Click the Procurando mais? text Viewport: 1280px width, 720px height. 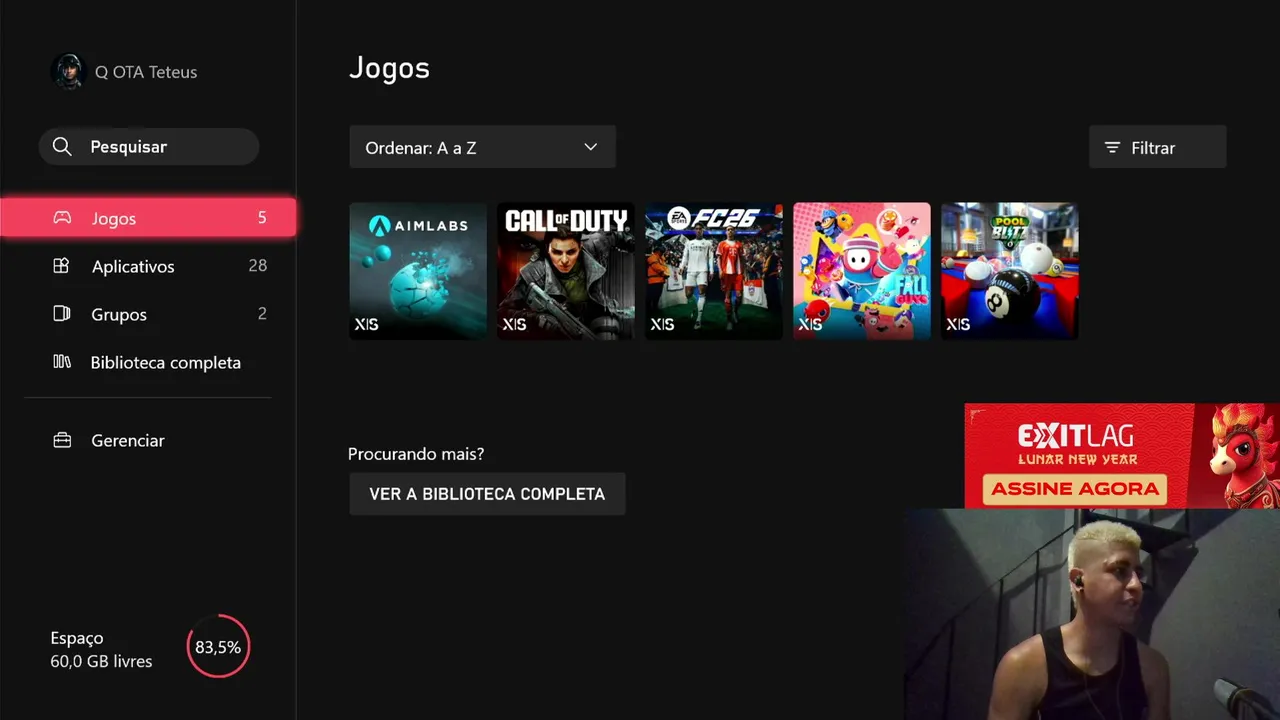(x=416, y=454)
